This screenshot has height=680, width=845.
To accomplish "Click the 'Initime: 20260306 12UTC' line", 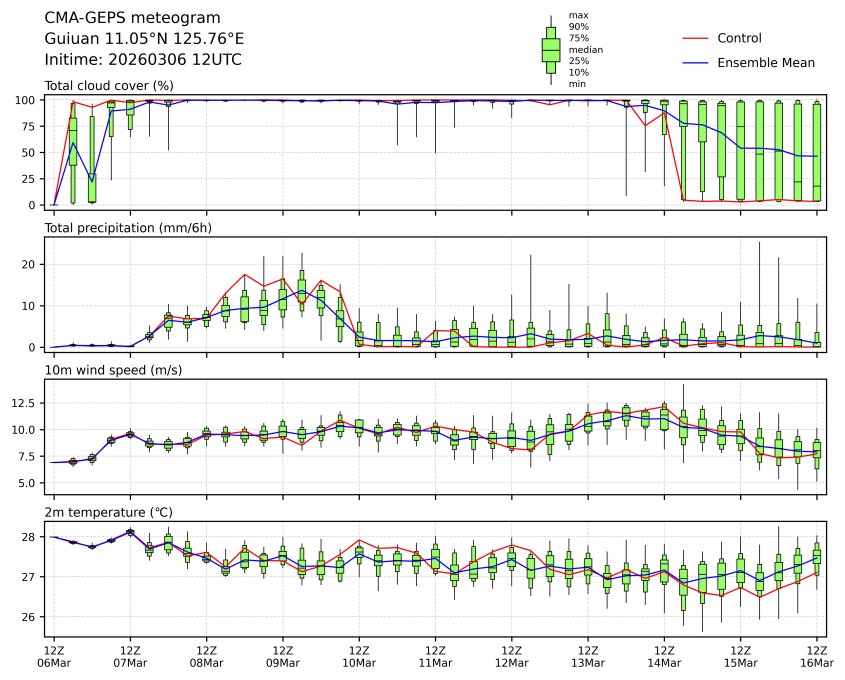I will pyautogui.click(x=143, y=59).
